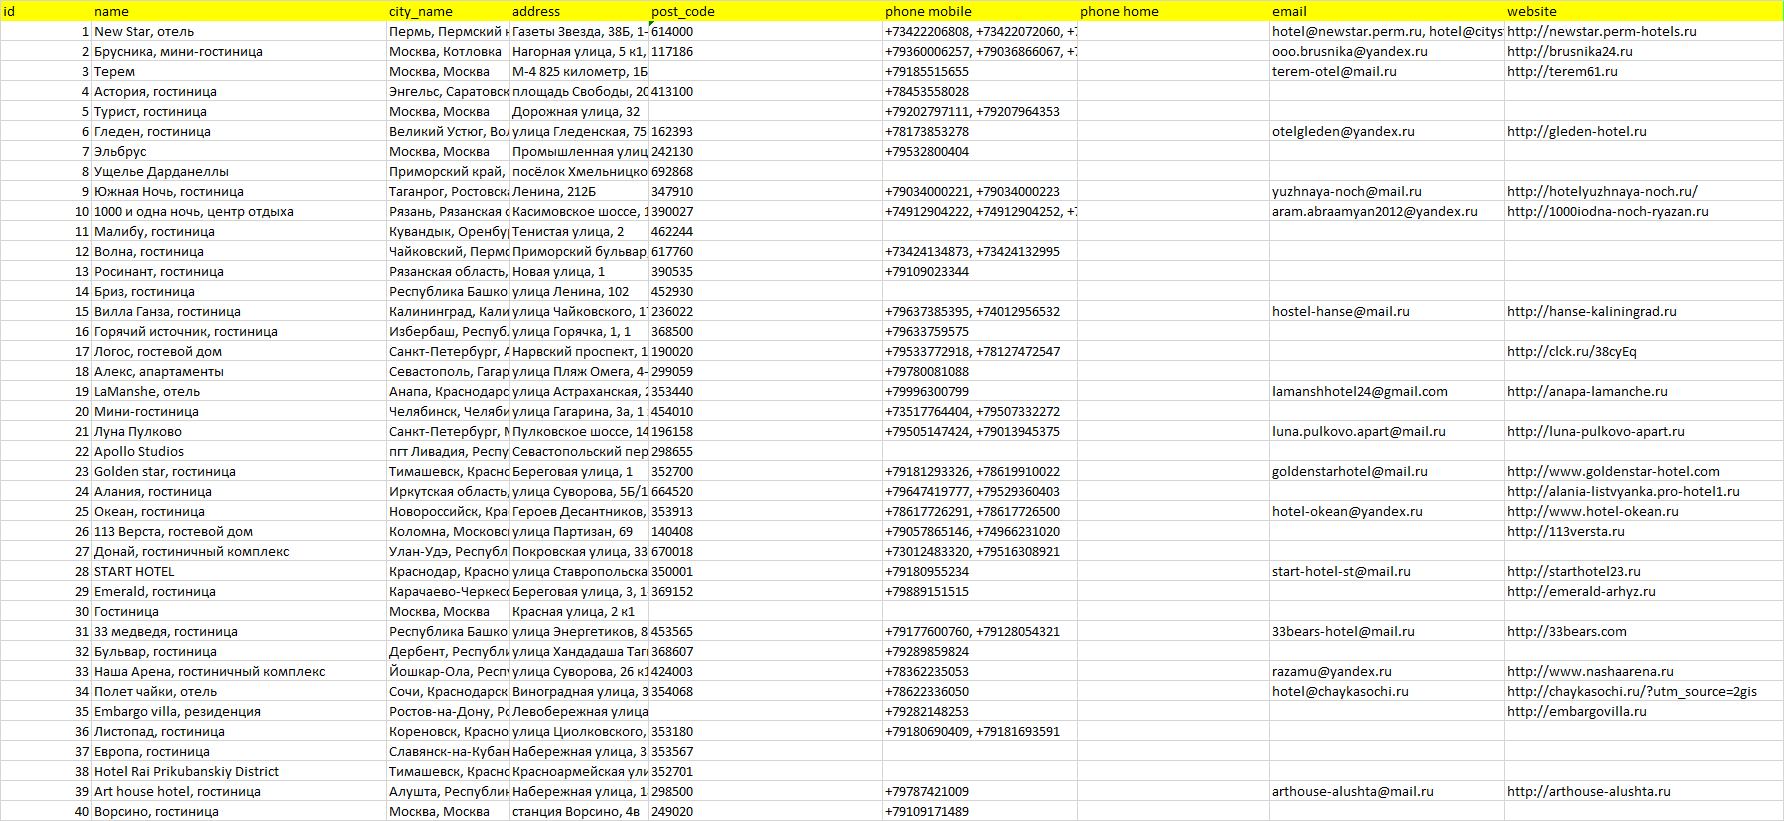
Task: Click the city cell starting with "Йошкар-Ола"
Action: pyautogui.click(x=448, y=671)
